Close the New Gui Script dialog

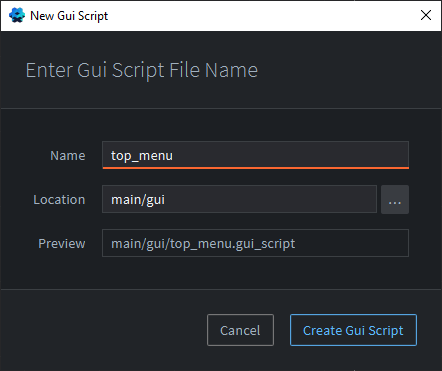426,15
